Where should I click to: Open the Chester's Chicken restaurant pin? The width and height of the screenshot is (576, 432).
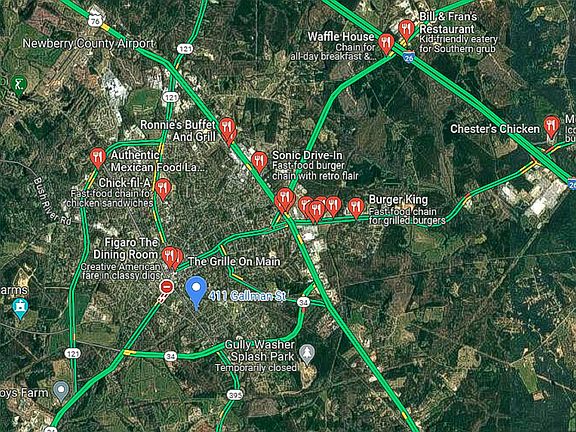click(551, 126)
